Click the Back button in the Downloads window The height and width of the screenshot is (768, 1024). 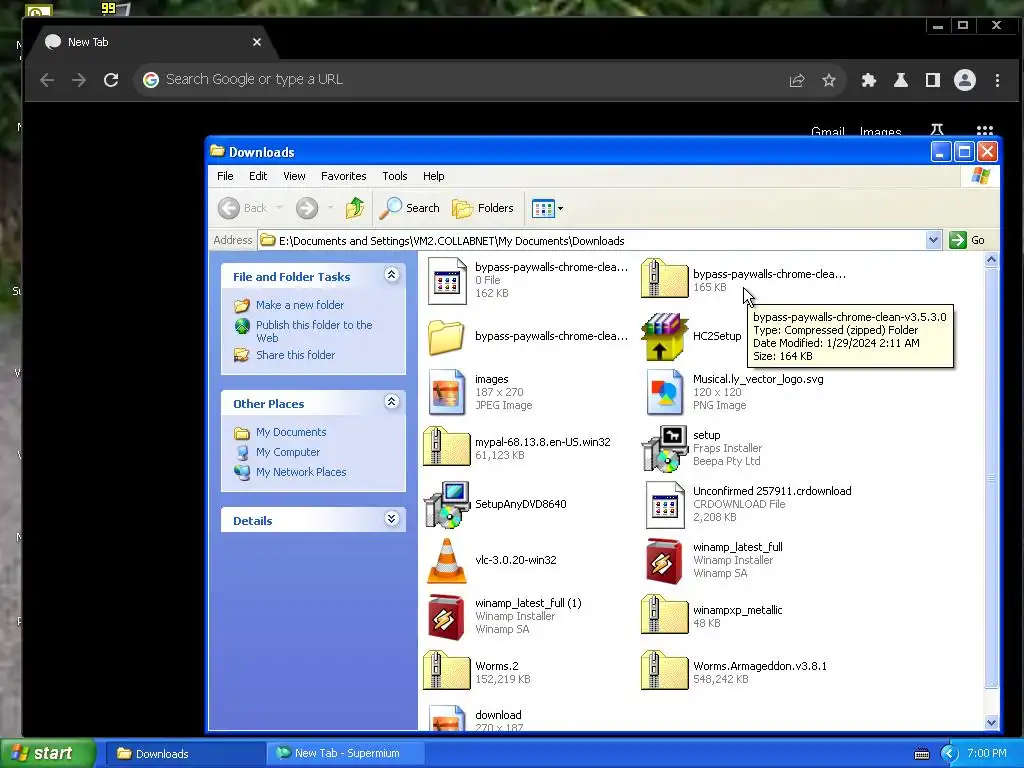[243, 208]
